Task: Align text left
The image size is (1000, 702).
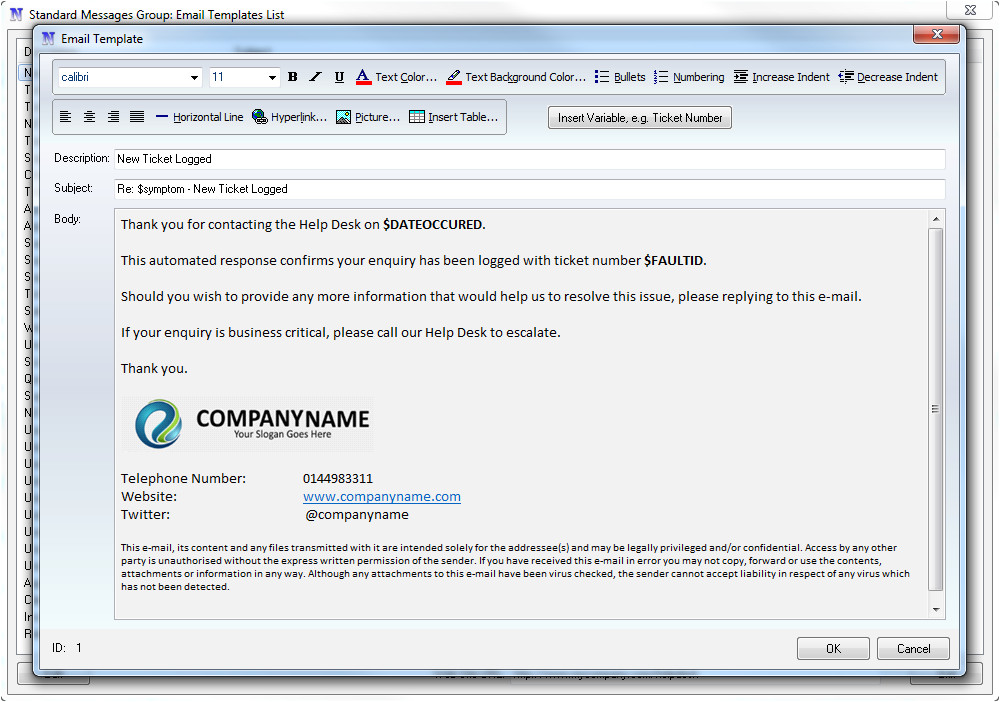Action: [x=66, y=117]
